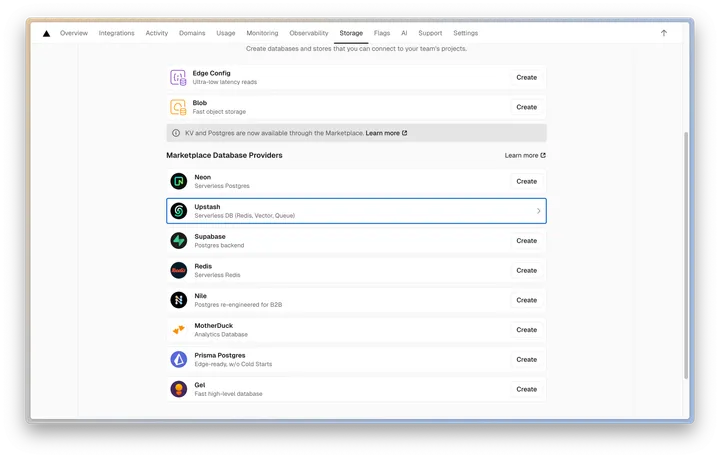Screen dimensions: 720x458
Task: Click the Neon provider logo
Action: pyautogui.click(x=179, y=181)
